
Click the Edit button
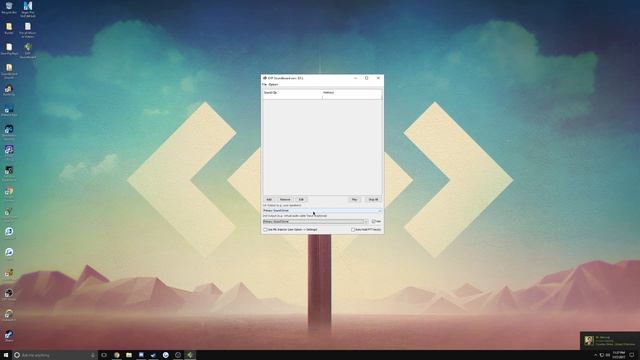301,200
